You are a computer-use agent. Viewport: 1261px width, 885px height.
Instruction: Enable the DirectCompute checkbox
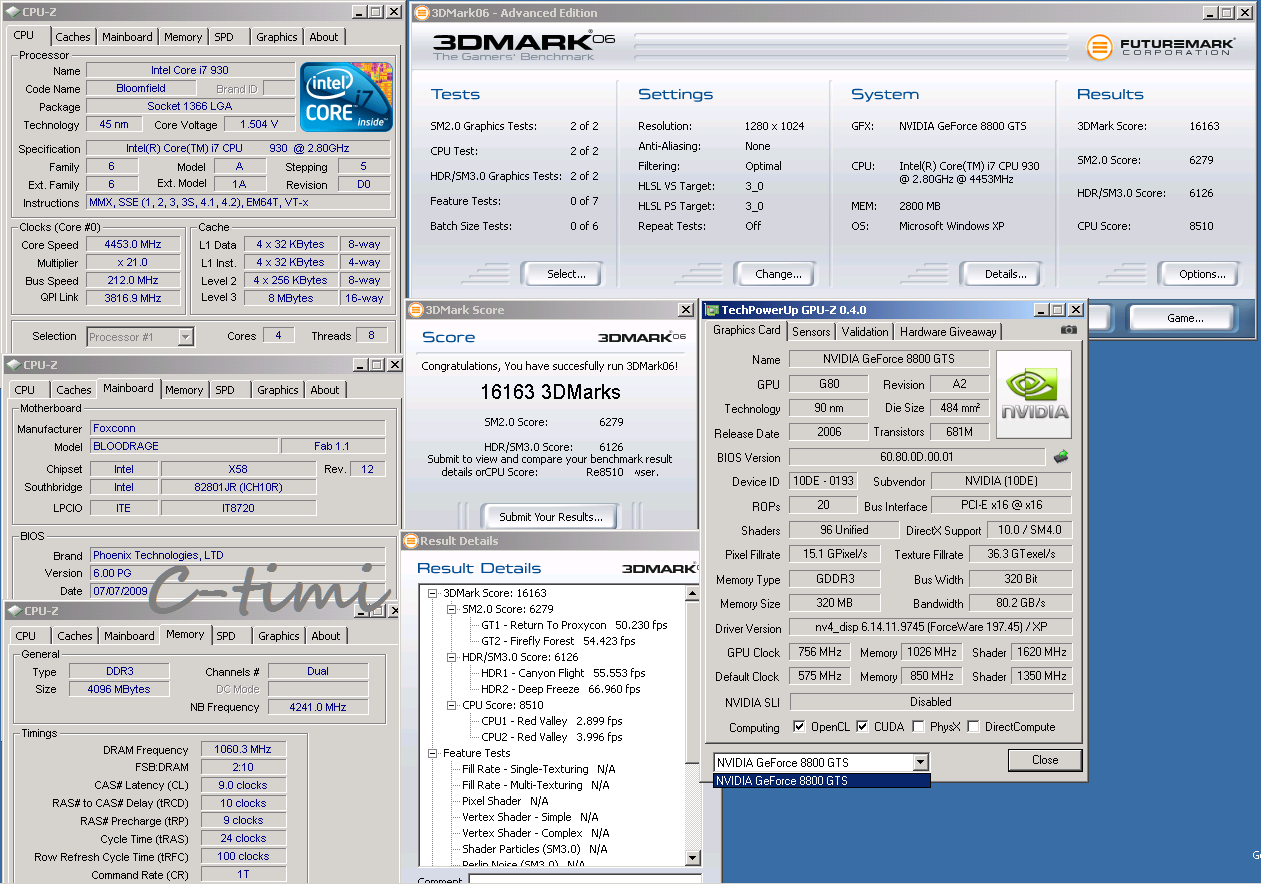[x=974, y=727]
